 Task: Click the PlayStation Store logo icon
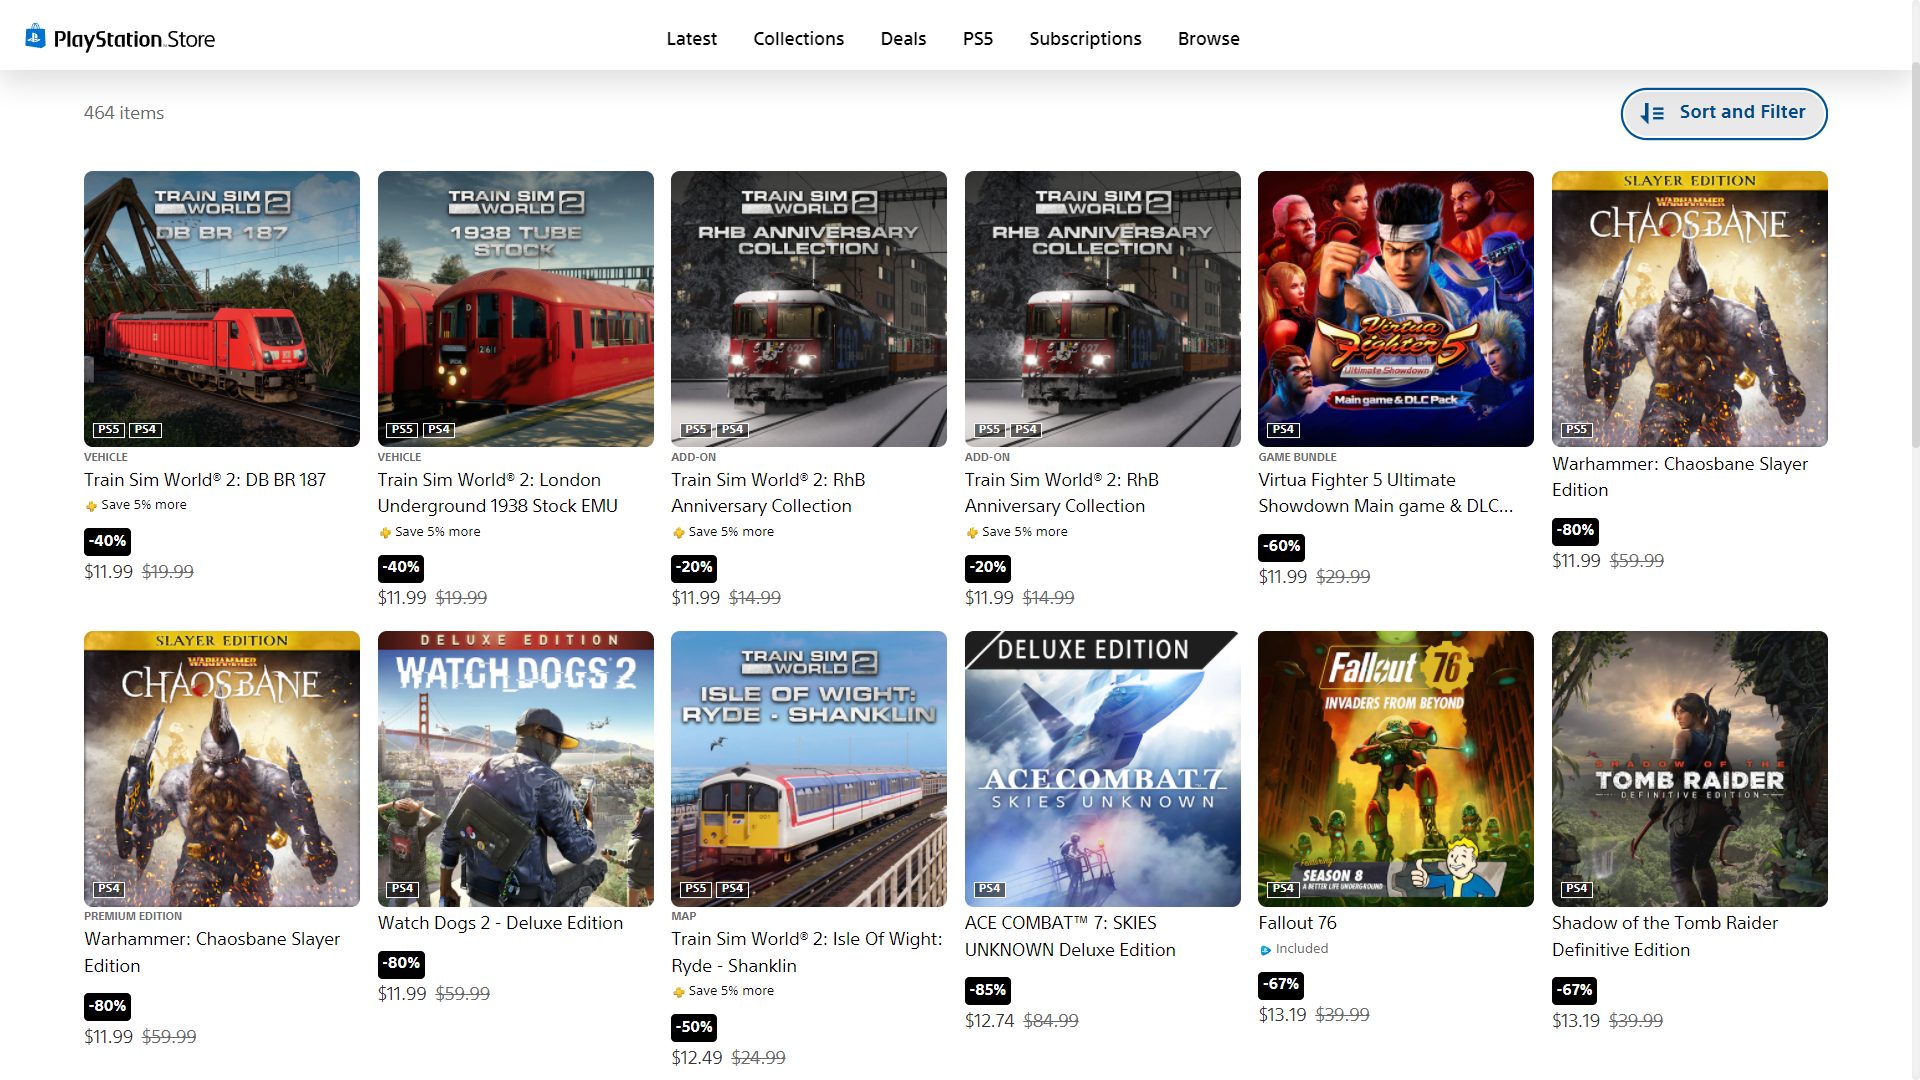[x=35, y=37]
